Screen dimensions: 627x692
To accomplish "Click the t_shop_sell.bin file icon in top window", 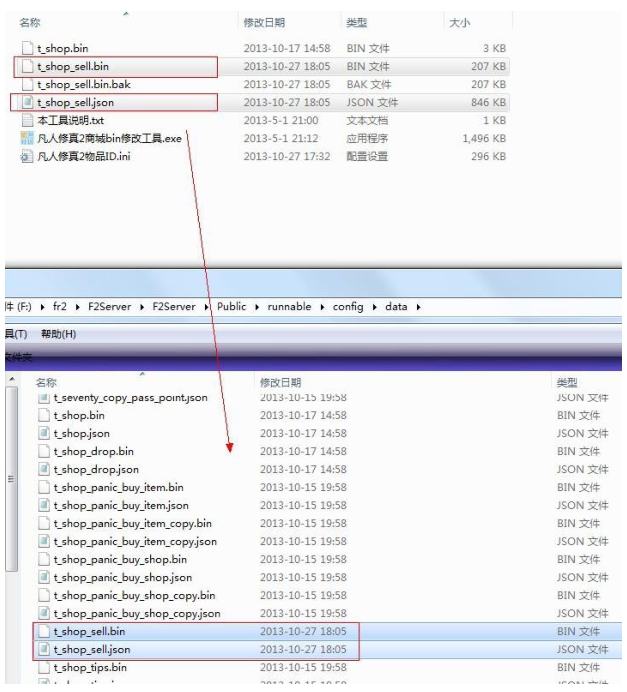I will pos(27,66).
